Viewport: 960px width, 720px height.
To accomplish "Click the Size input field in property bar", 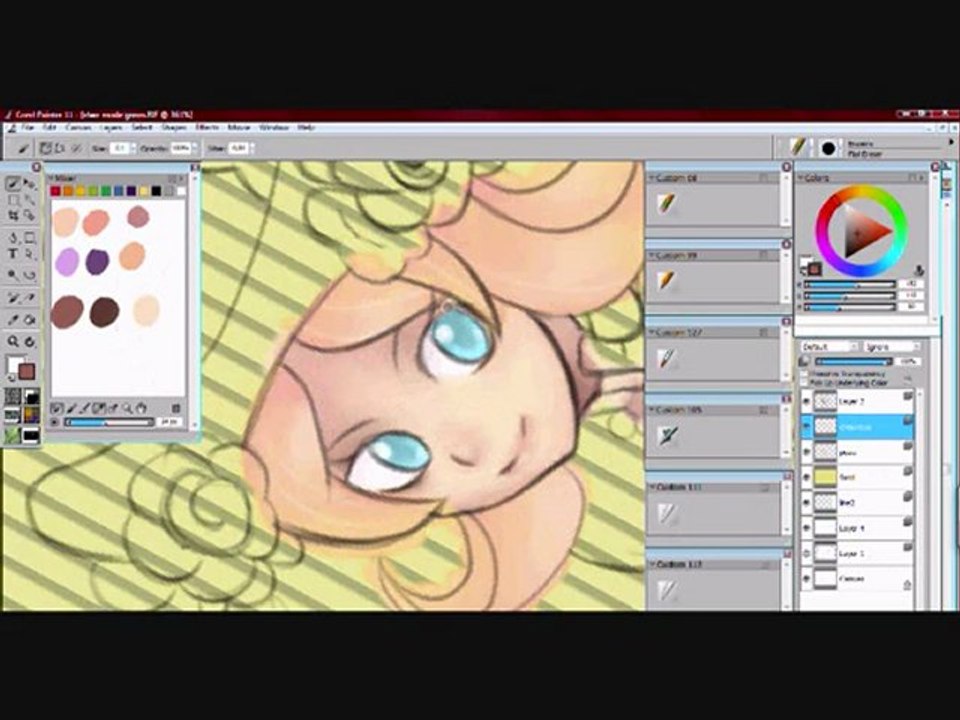I will coord(119,149).
